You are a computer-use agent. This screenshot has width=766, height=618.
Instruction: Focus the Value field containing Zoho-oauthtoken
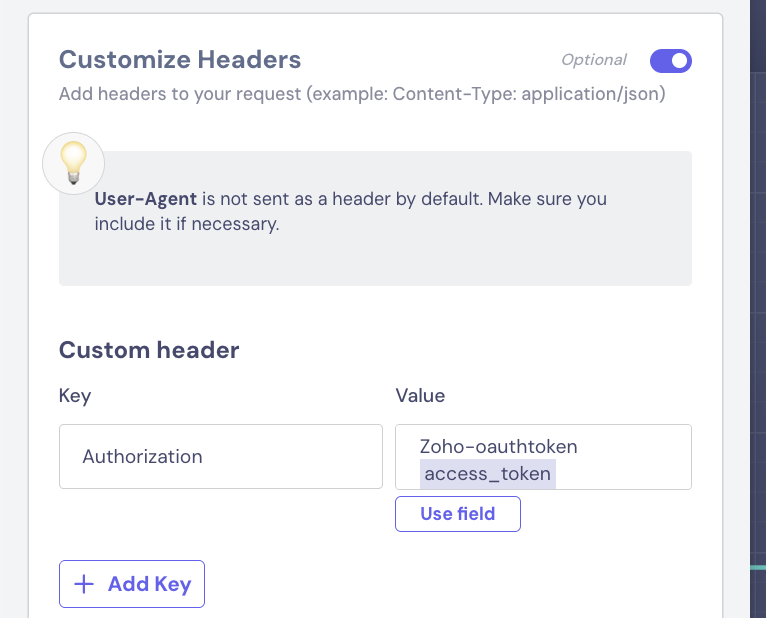point(543,456)
